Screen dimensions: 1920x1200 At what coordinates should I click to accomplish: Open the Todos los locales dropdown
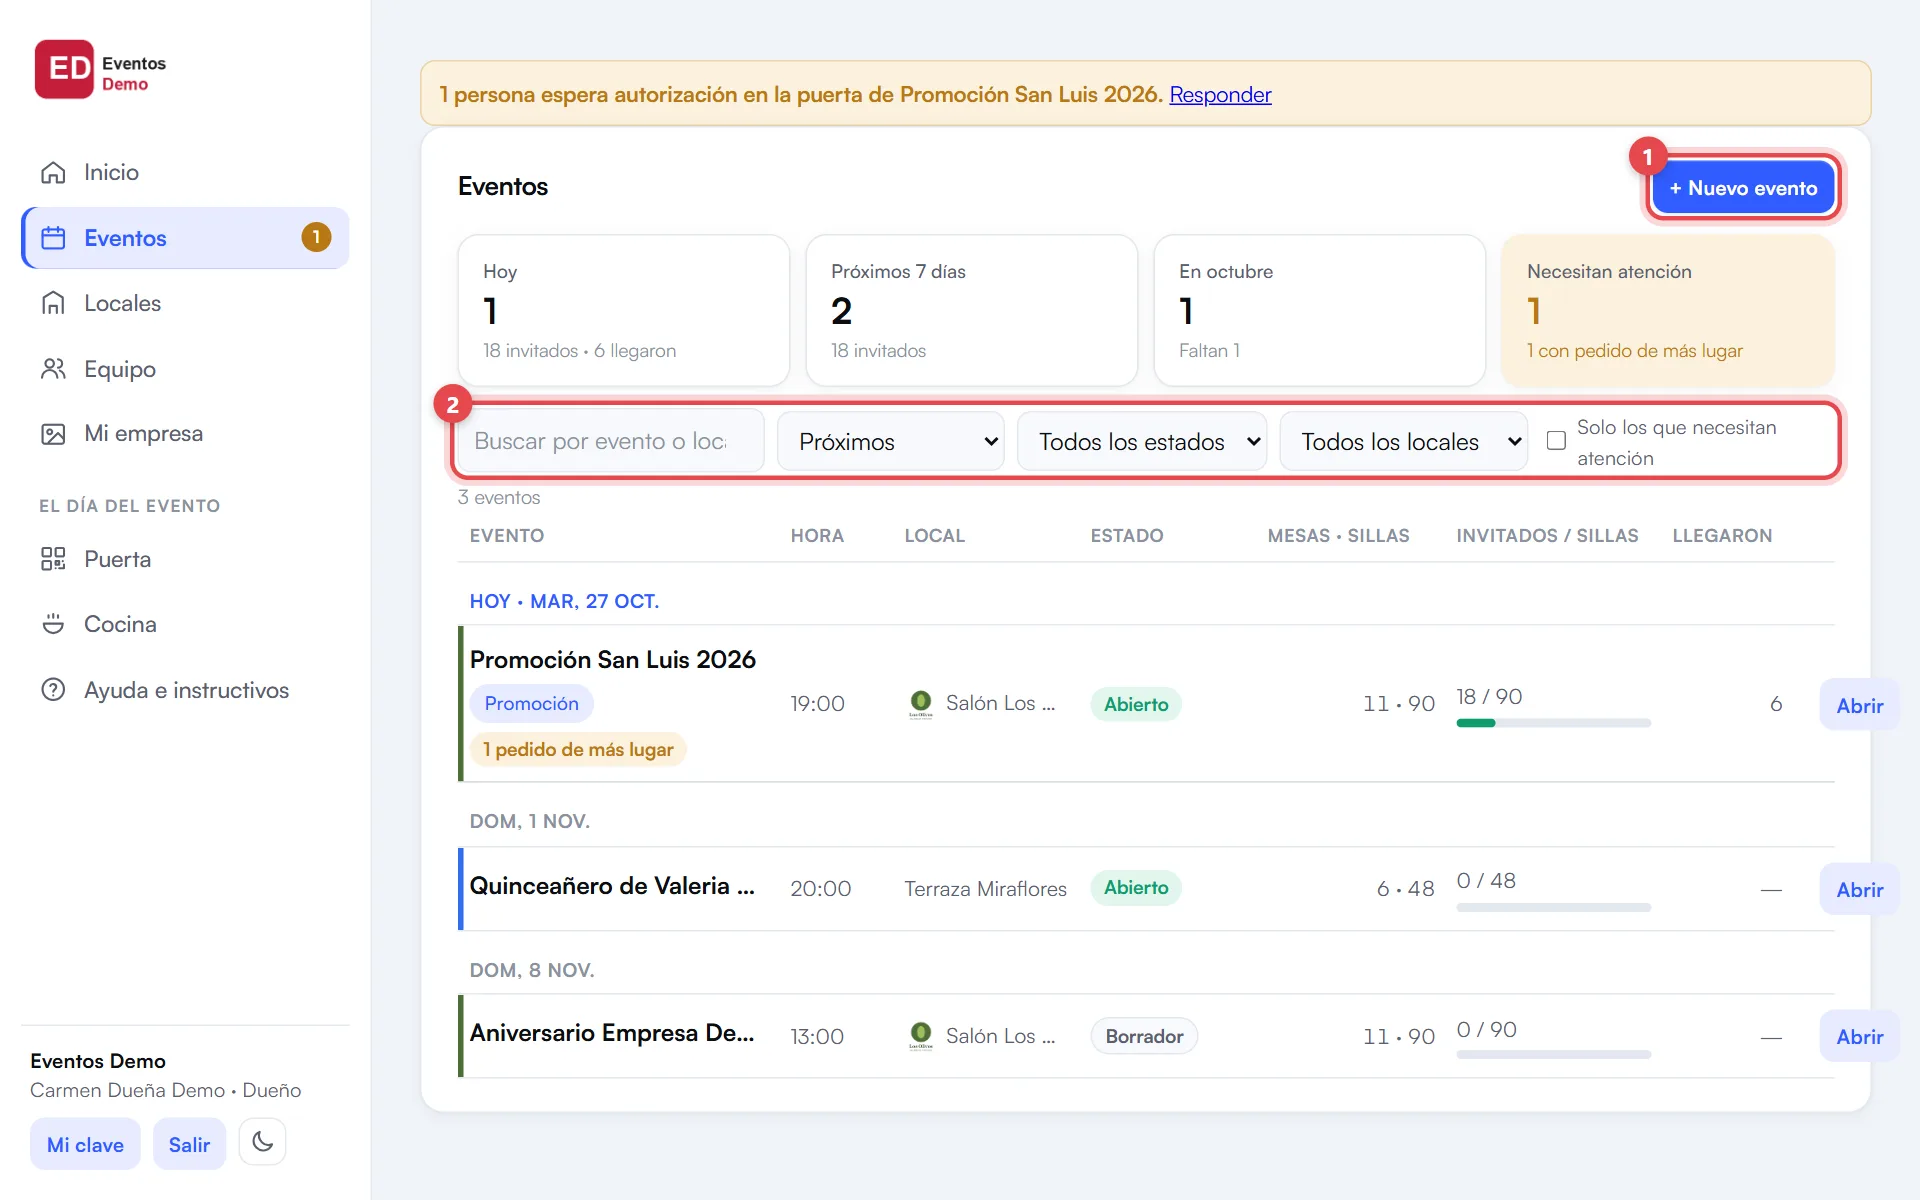[1404, 441]
